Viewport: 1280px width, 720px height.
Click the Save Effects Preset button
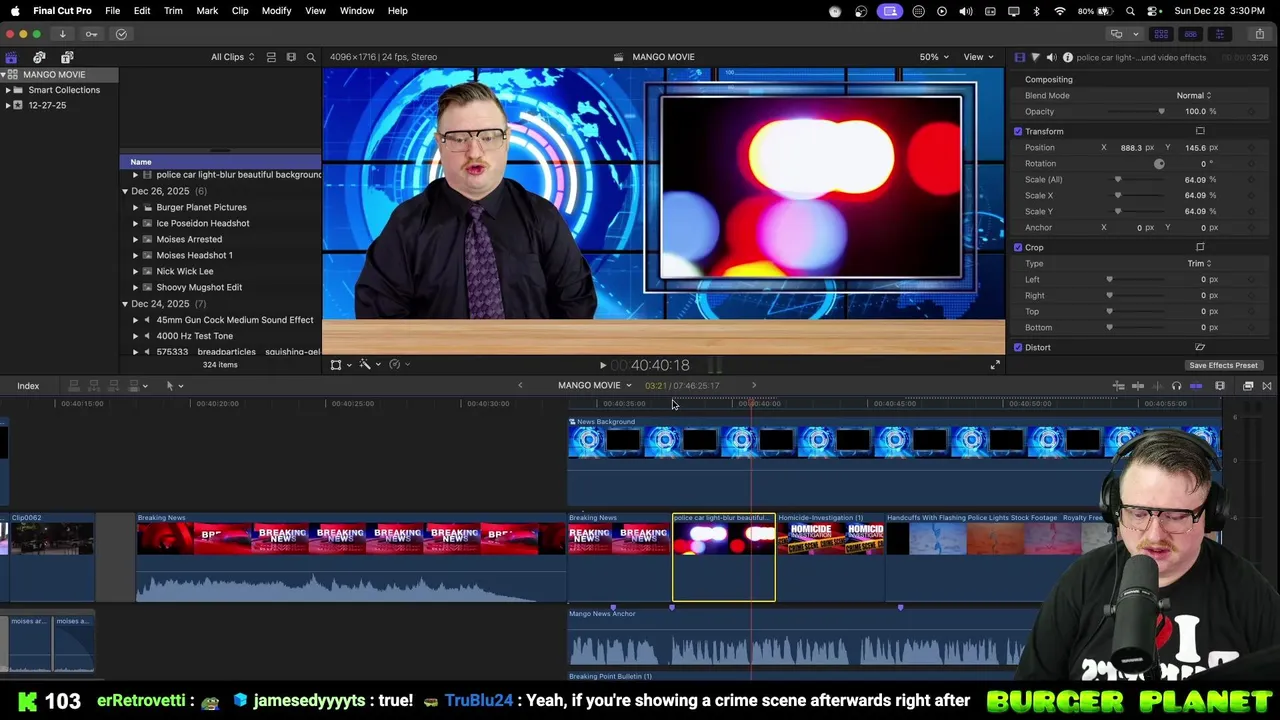pyautogui.click(x=1223, y=365)
